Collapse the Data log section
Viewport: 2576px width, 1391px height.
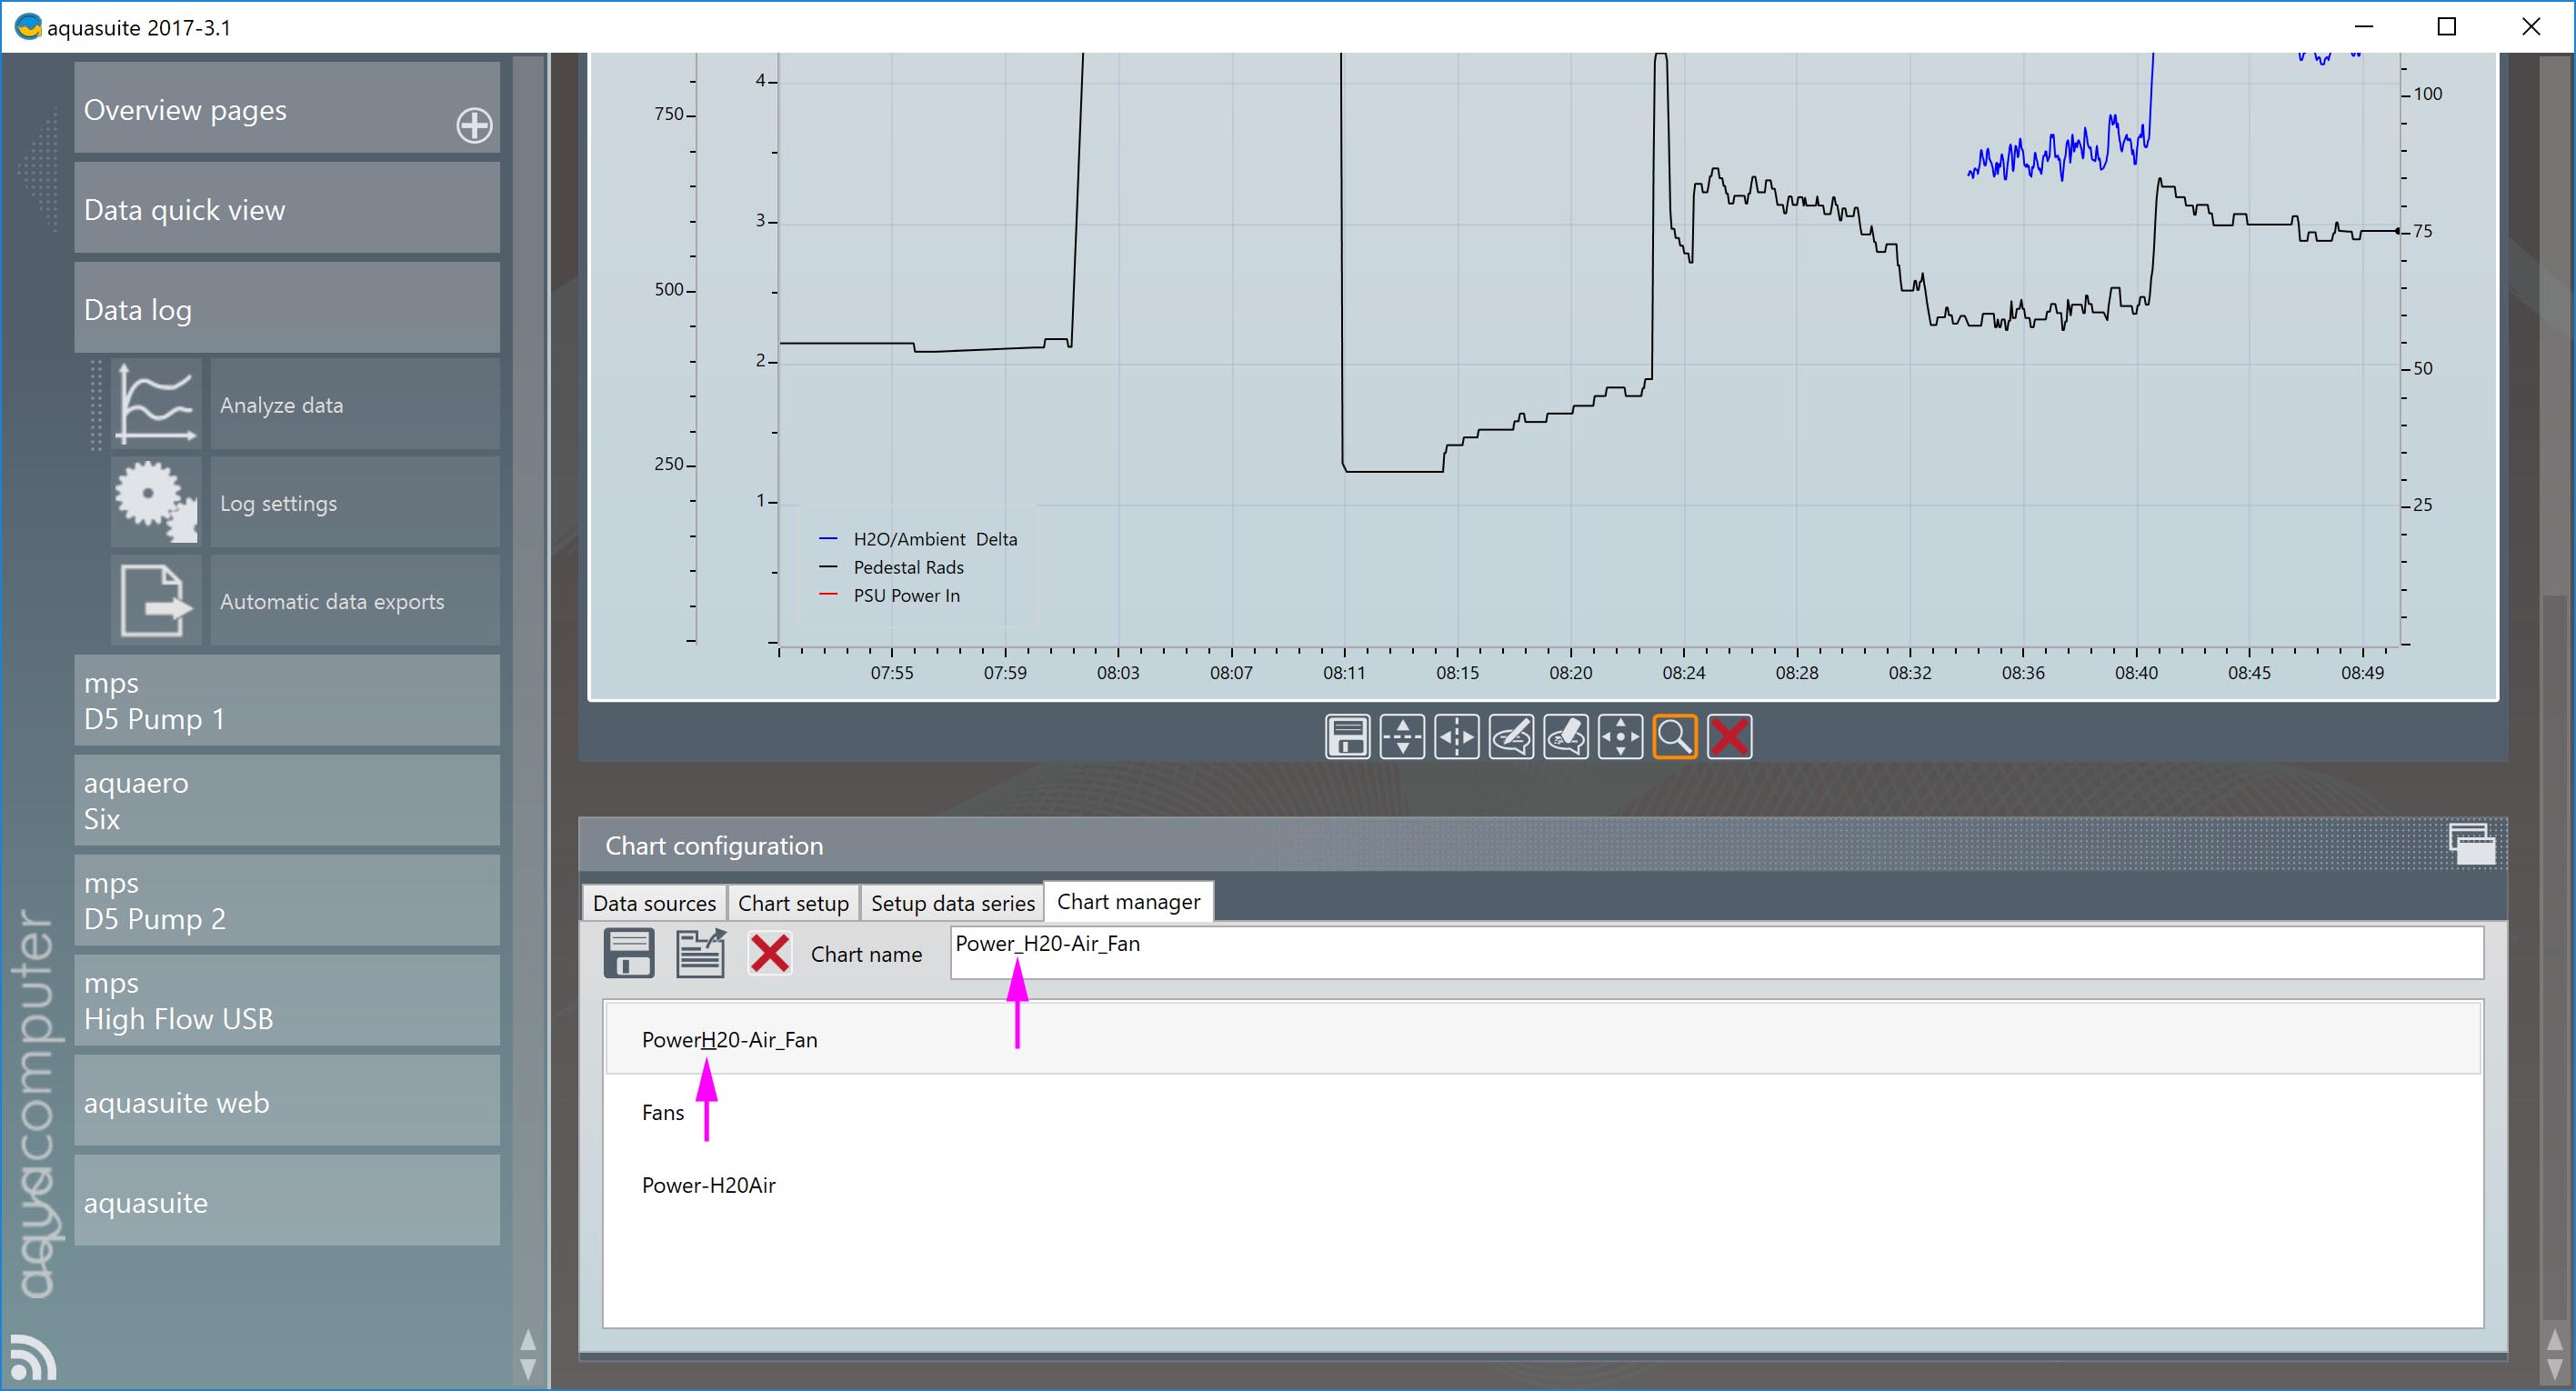tap(287, 309)
